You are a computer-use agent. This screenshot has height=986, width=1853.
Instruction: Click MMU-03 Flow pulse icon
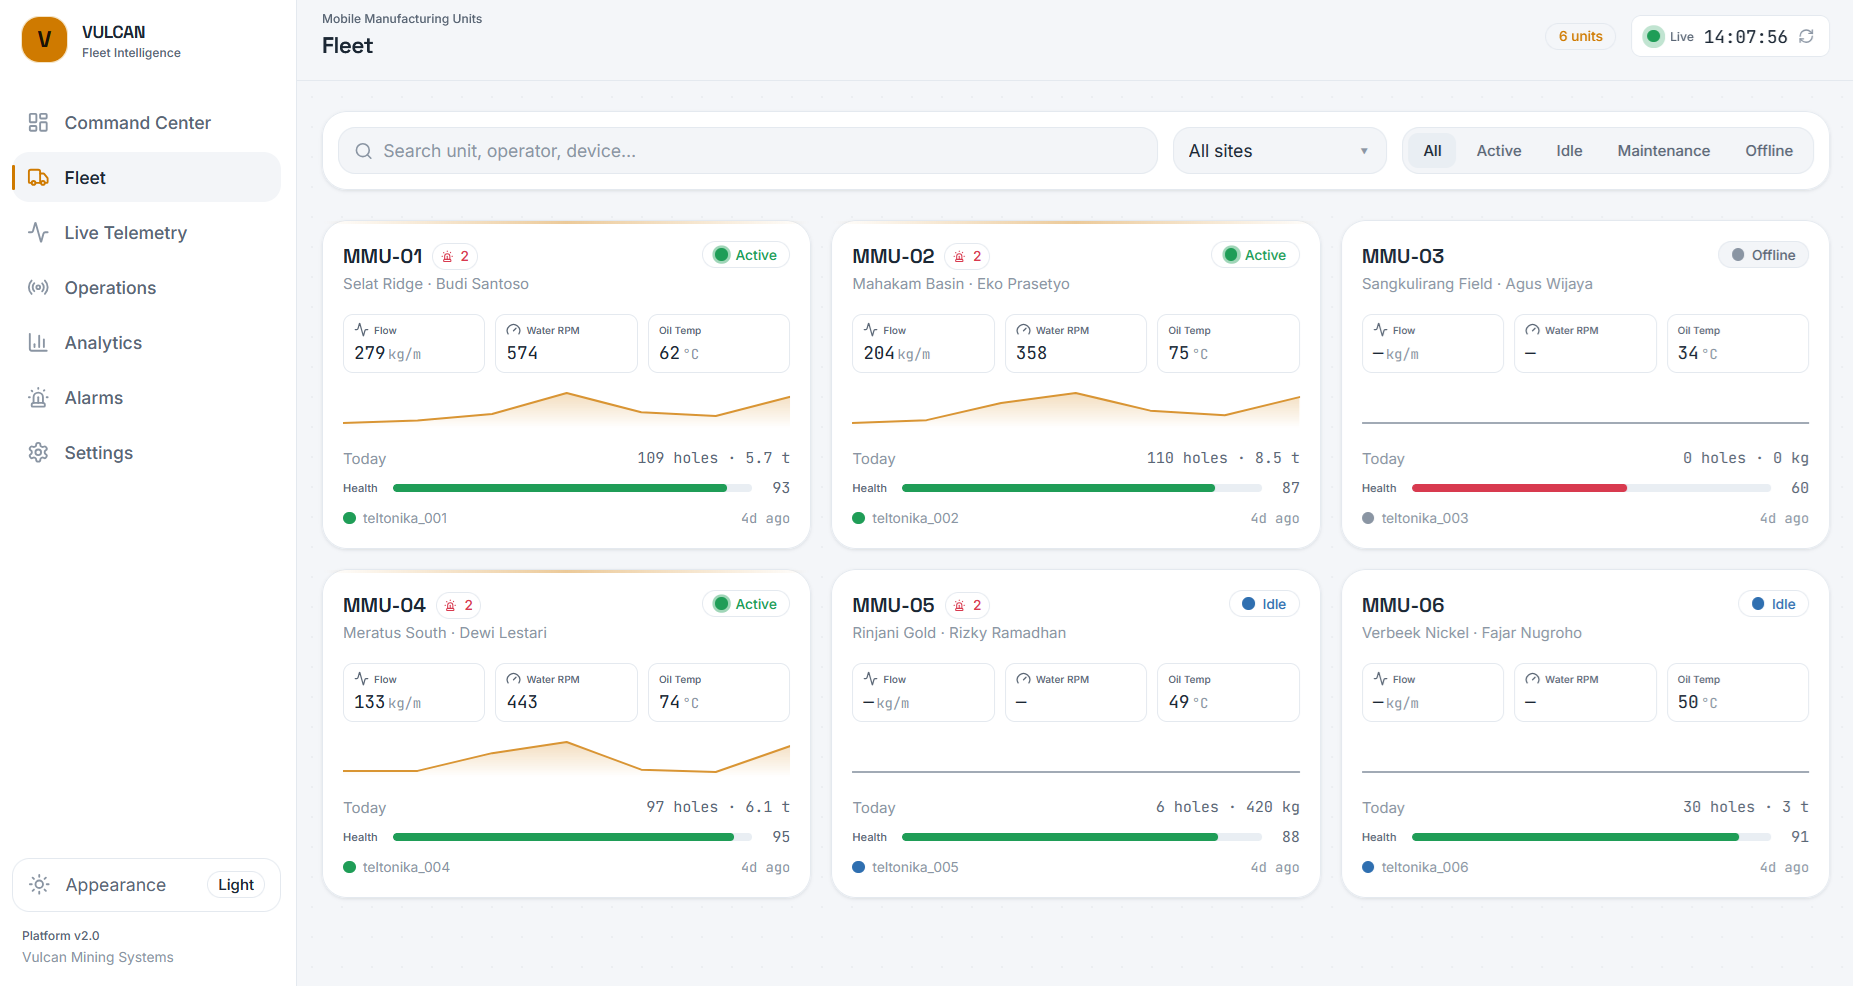[x=1381, y=329]
